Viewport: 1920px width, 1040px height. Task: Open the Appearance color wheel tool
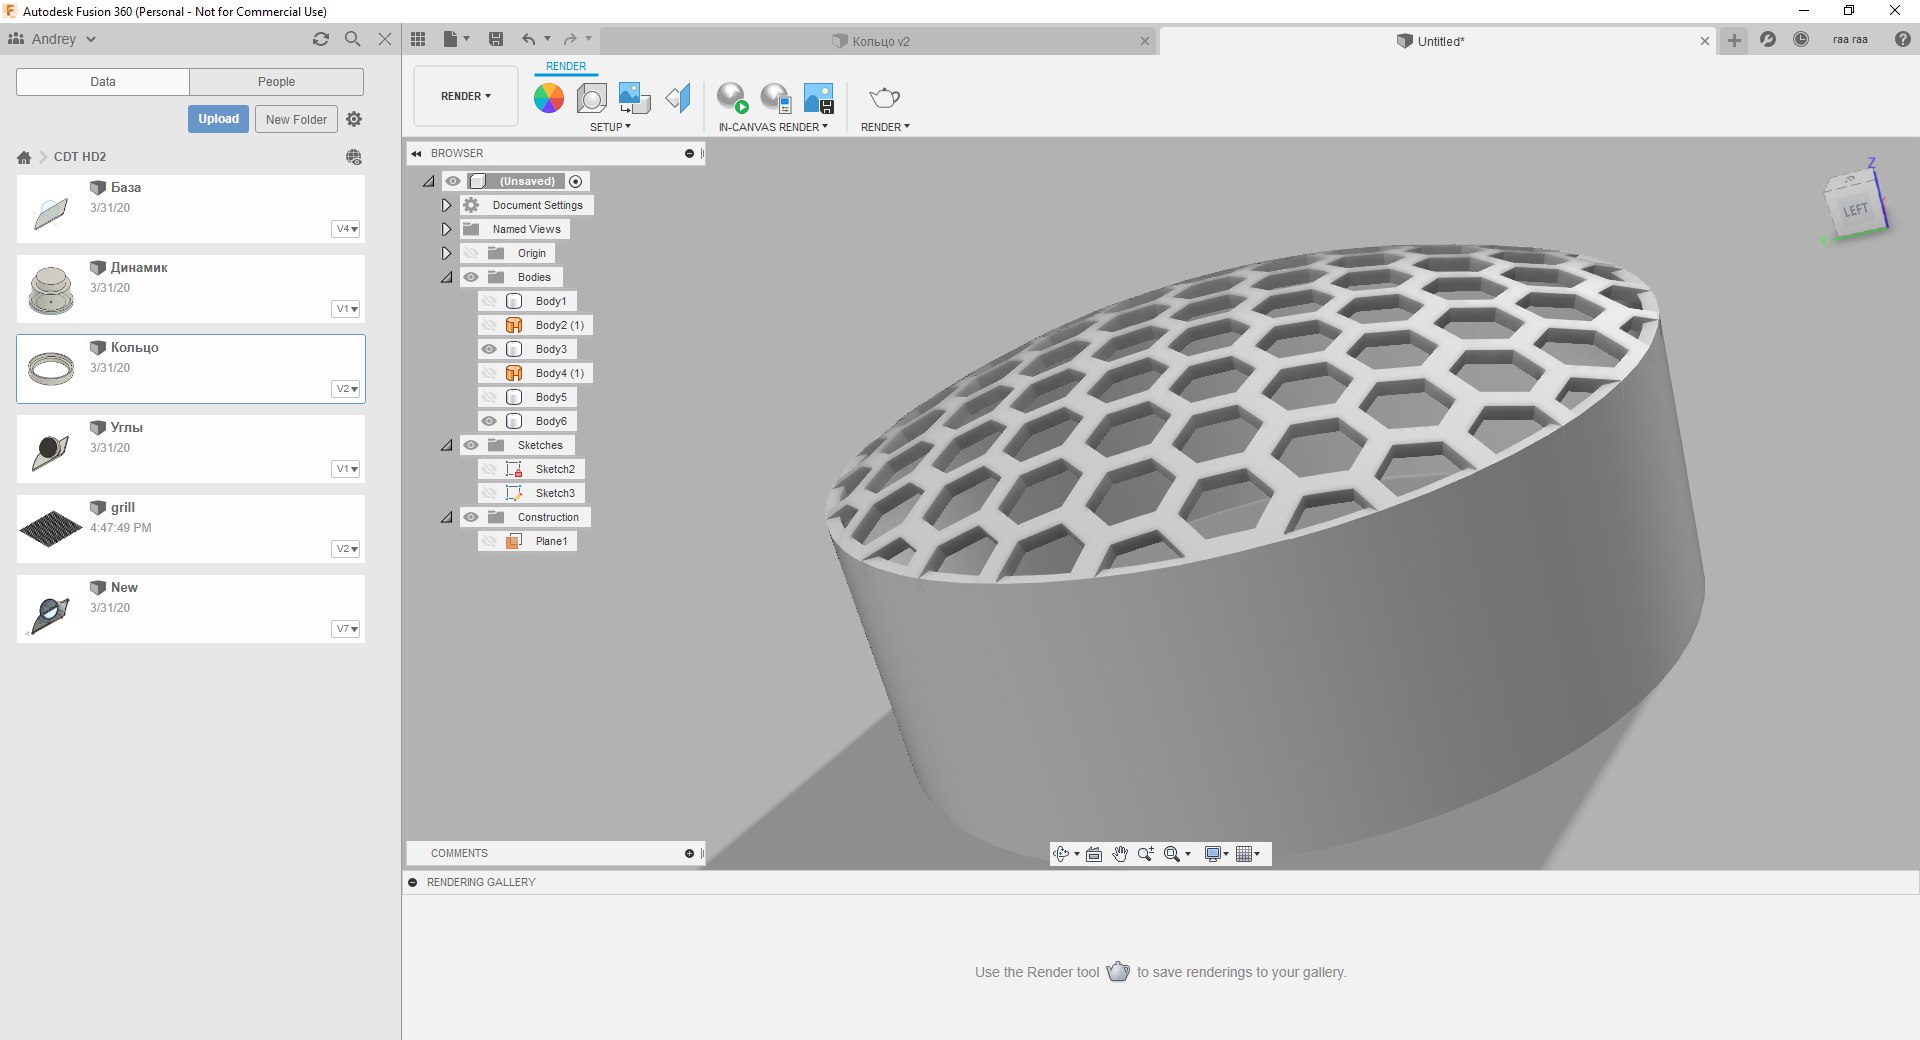[548, 98]
